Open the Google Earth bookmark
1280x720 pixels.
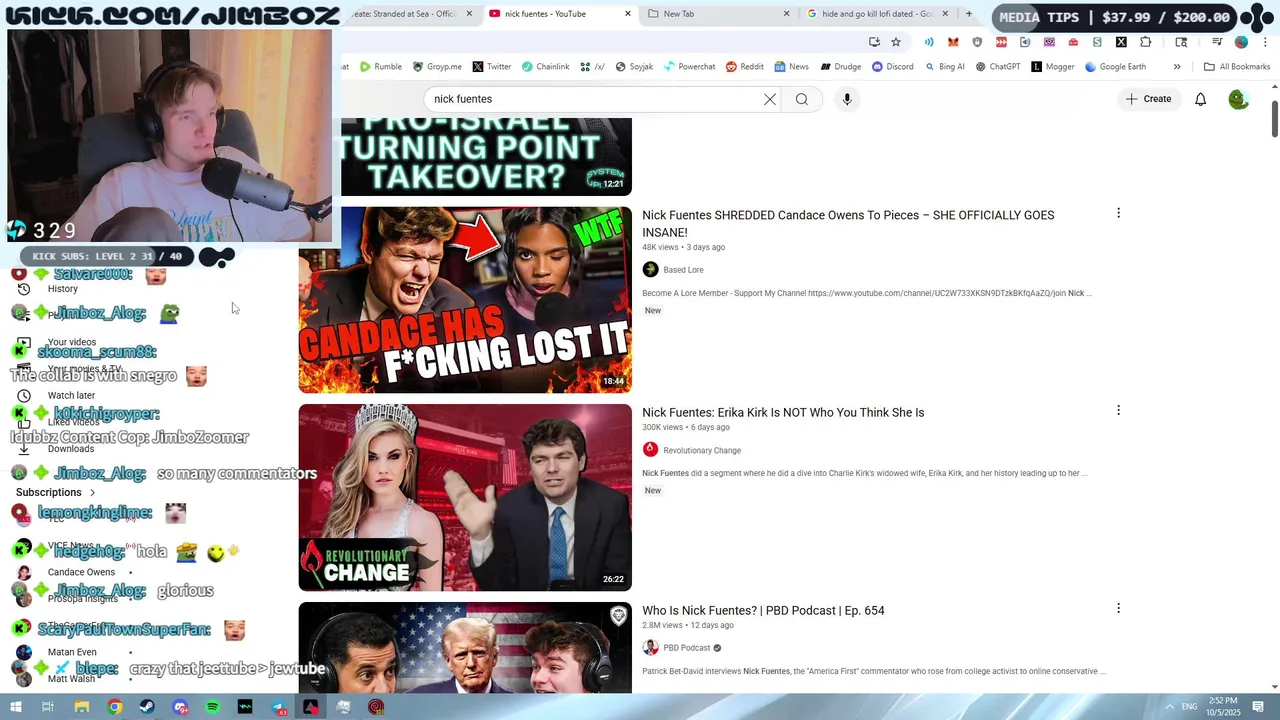coord(1115,67)
